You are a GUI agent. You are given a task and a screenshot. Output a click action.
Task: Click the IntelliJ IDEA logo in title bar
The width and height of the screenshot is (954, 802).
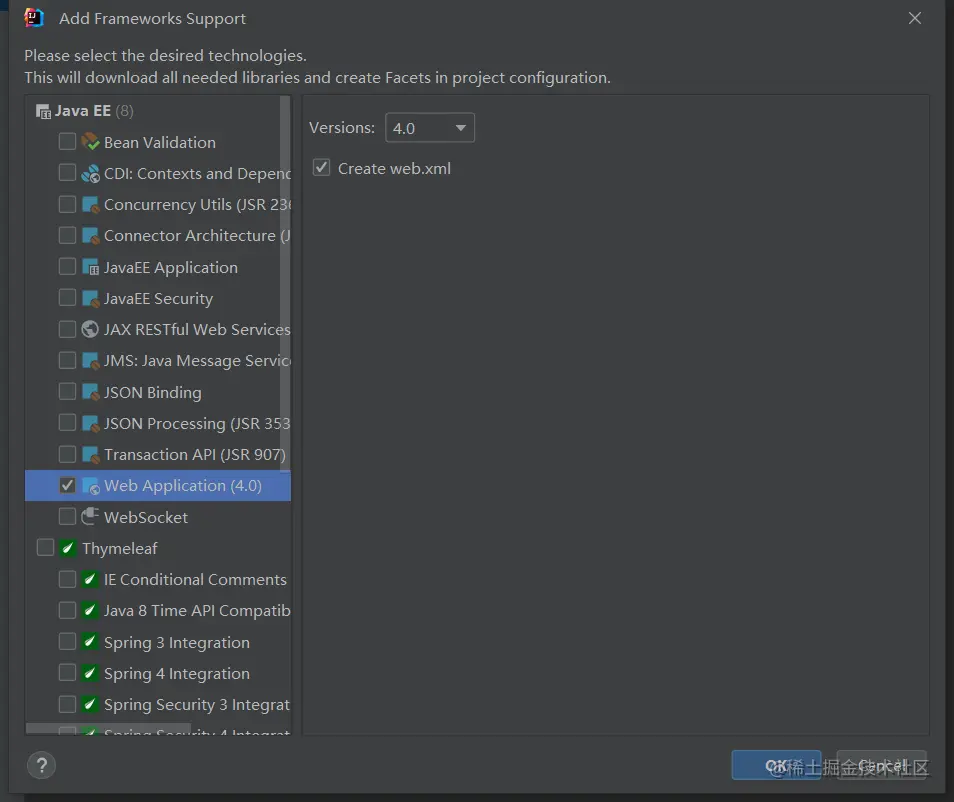[x=34, y=18]
